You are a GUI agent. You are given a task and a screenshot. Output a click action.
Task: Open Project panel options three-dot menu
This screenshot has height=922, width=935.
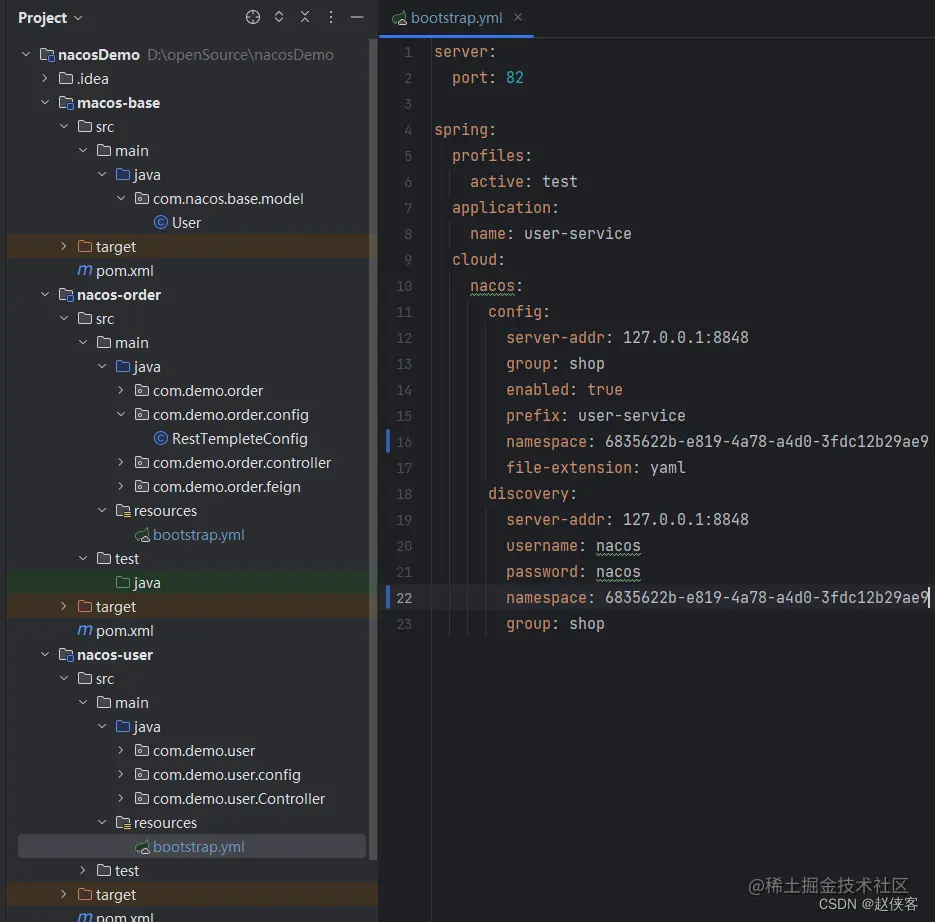pos(331,17)
